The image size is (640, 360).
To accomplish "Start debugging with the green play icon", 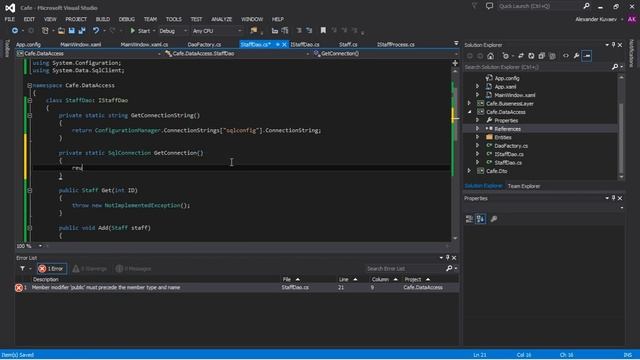I will pyautogui.click(x=133, y=31).
